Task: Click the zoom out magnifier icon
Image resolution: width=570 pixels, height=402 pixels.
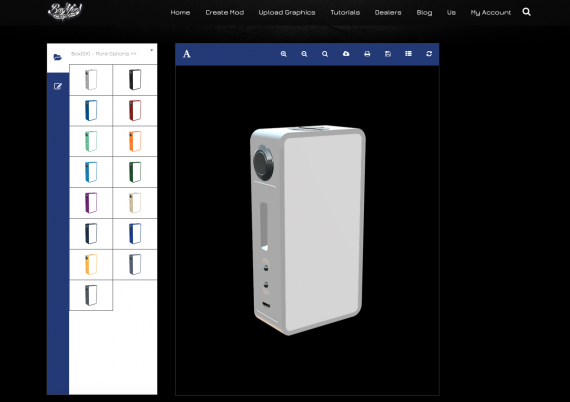Action: pos(304,54)
